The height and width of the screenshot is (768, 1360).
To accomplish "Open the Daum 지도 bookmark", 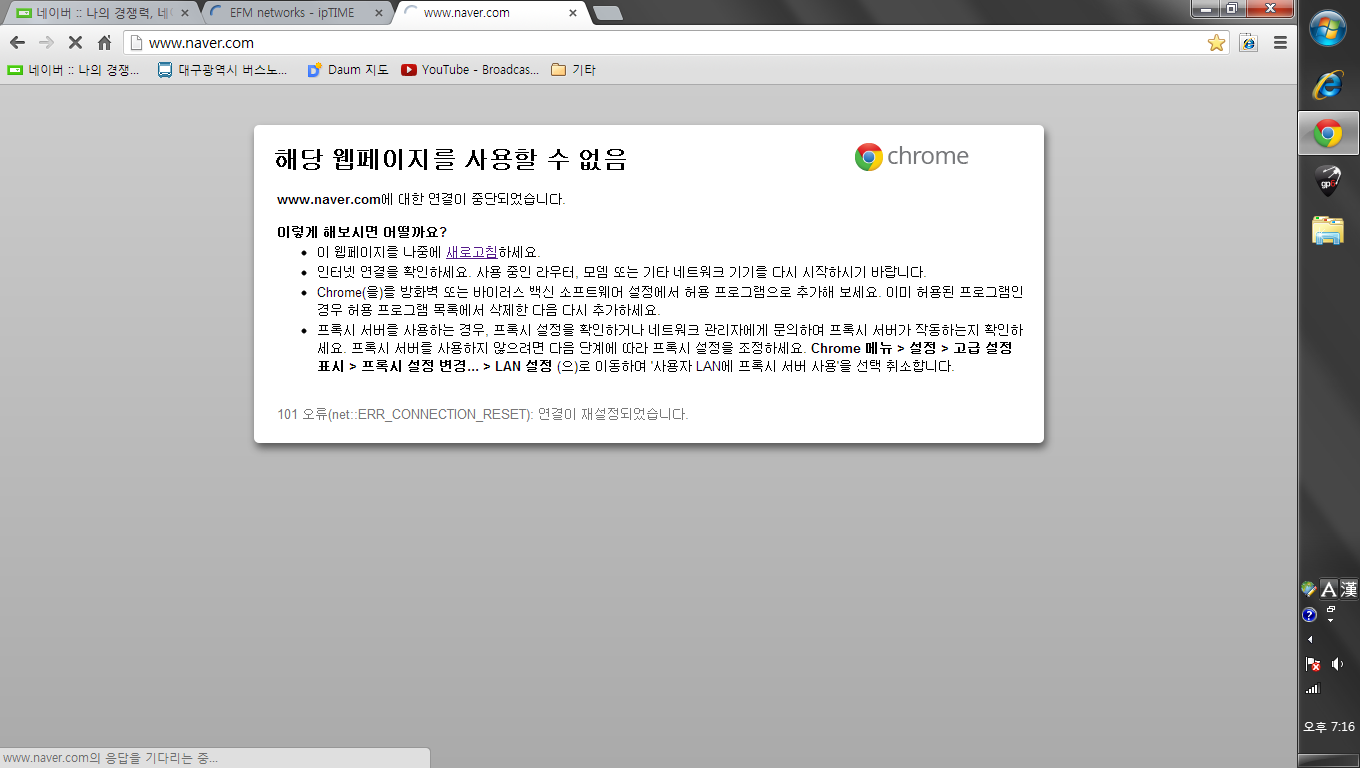I will (348, 70).
